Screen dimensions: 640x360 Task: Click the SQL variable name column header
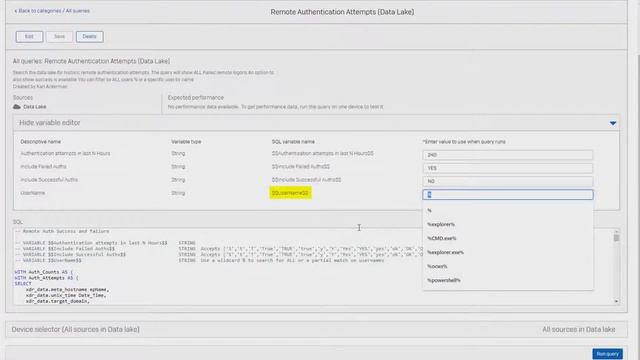point(293,142)
